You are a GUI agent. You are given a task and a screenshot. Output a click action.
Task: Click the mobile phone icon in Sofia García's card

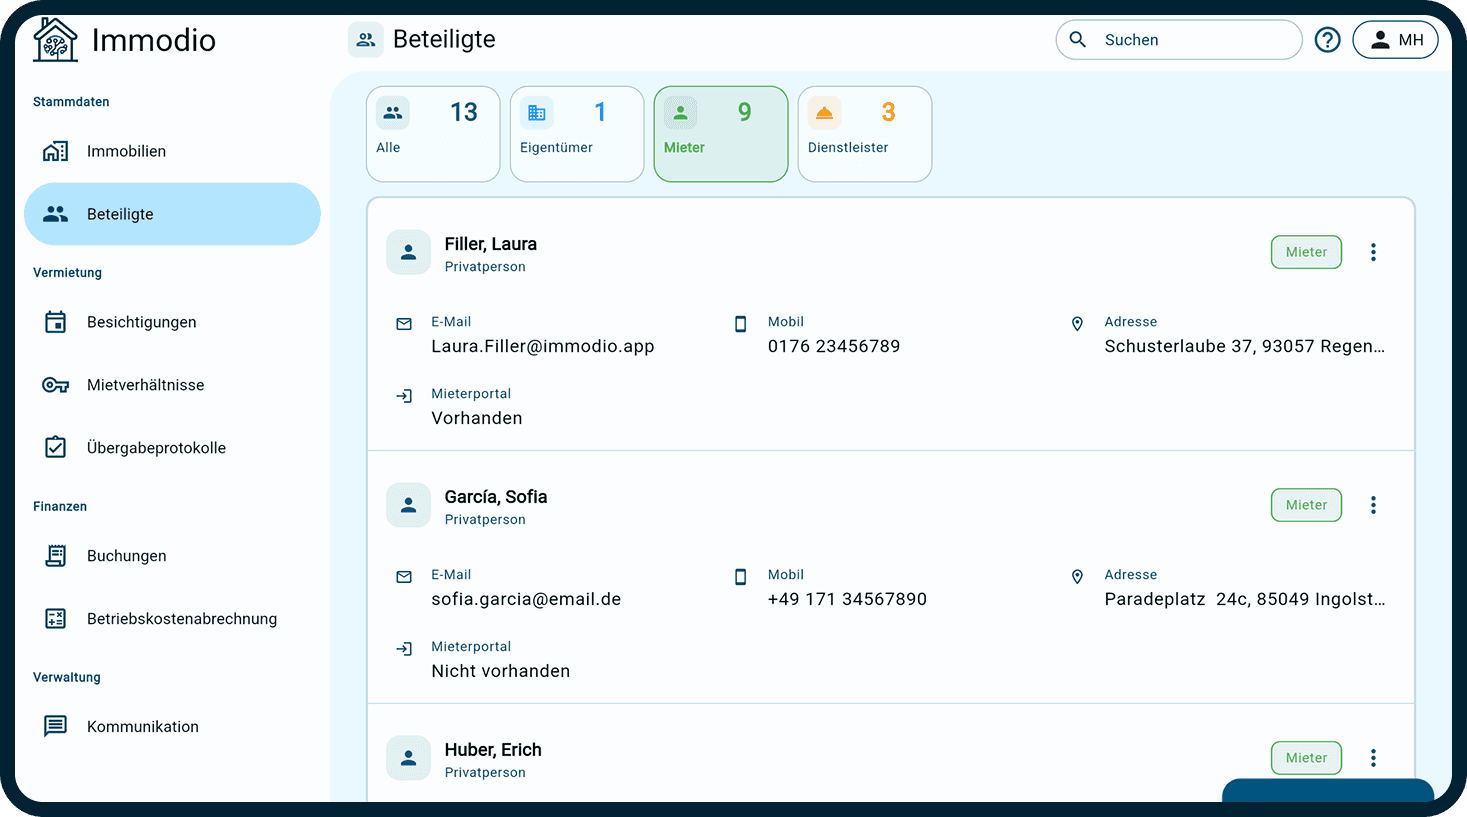(x=741, y=577)
